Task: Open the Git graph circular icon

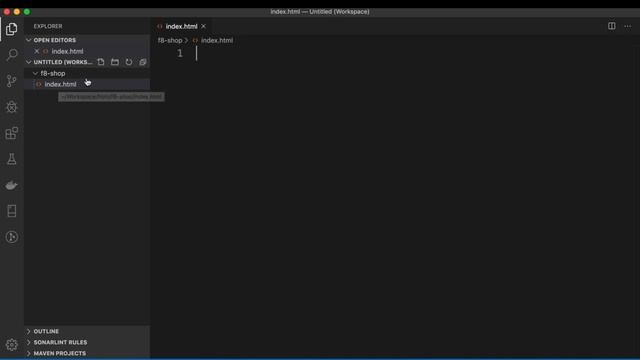Action: [x=11, y=237]
